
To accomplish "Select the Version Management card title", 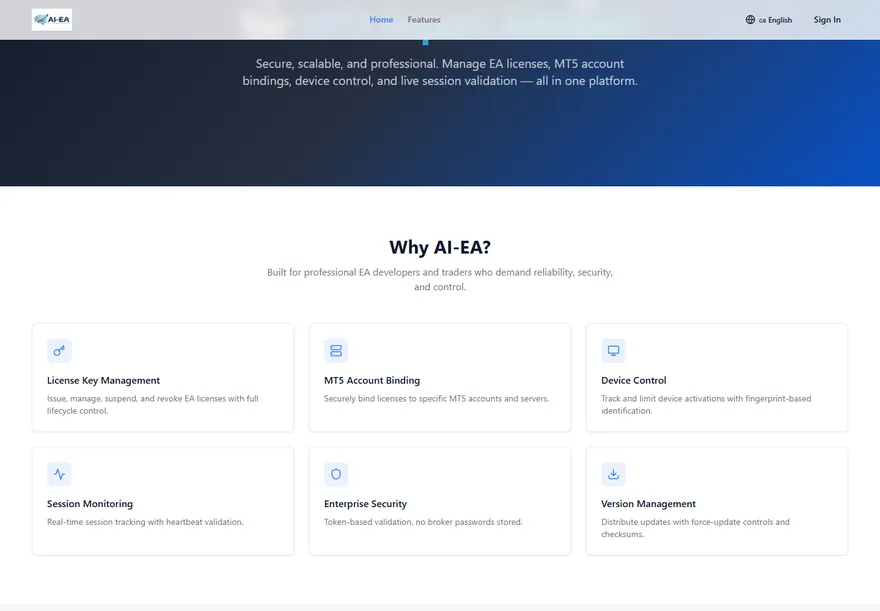I will click(648, 504).
